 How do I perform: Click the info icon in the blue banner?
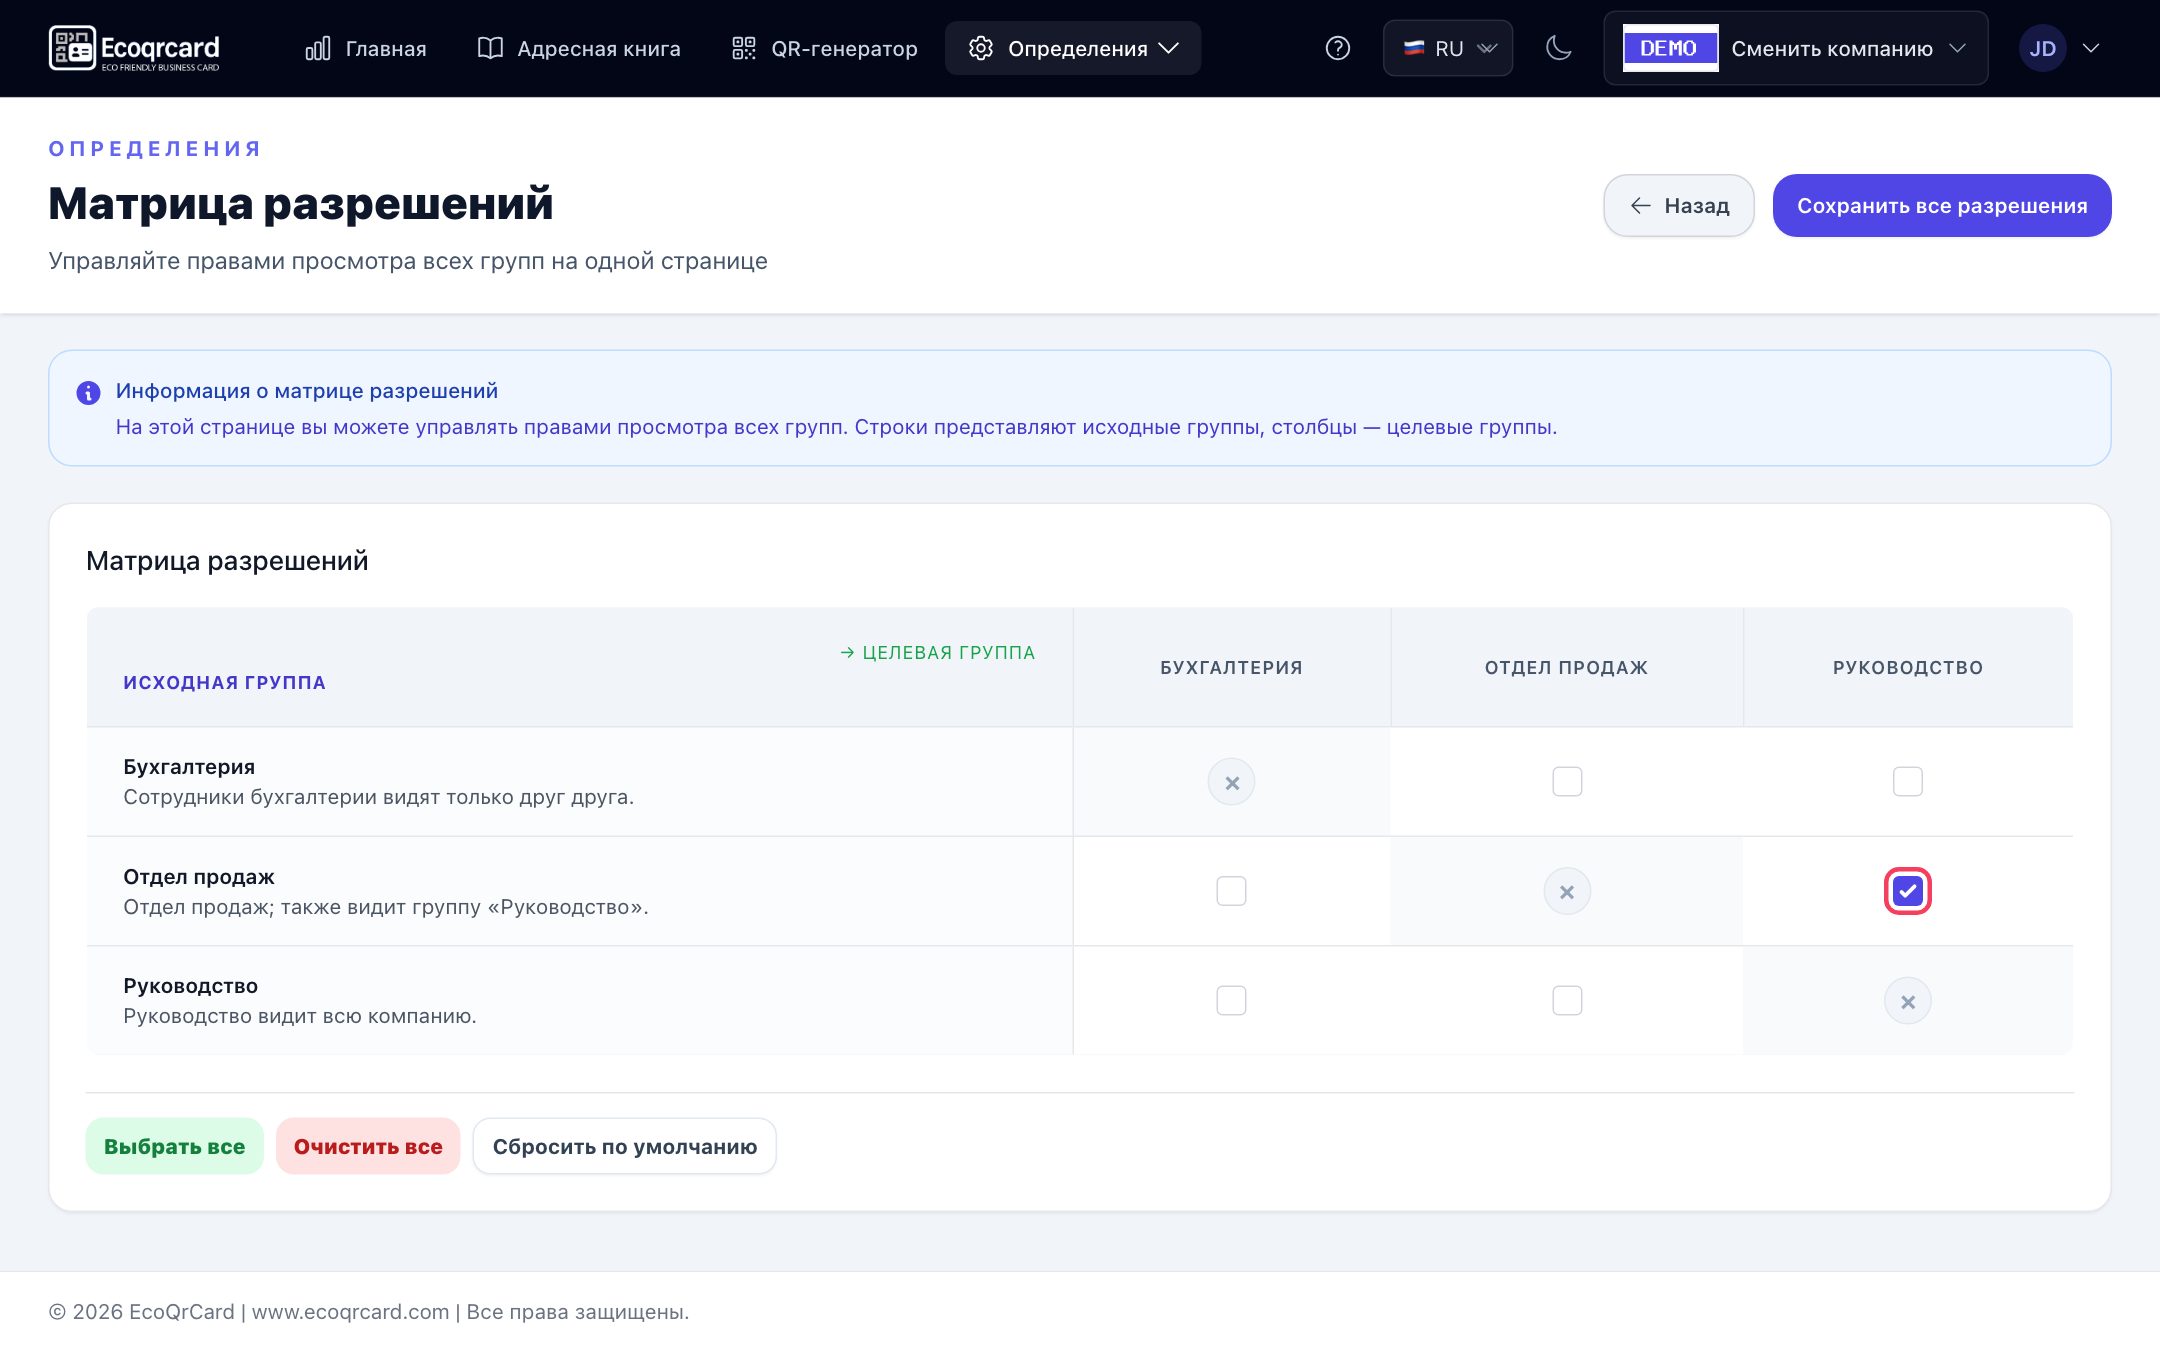88,392
